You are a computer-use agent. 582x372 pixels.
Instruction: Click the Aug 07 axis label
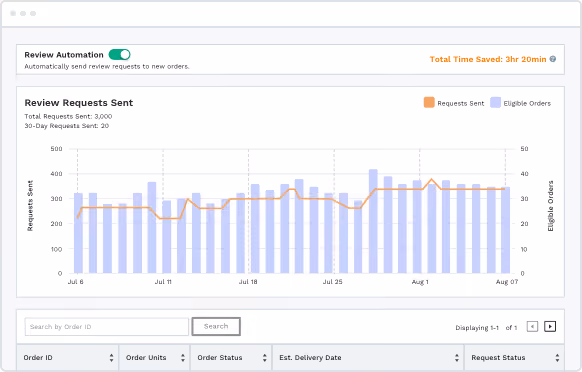507,282
